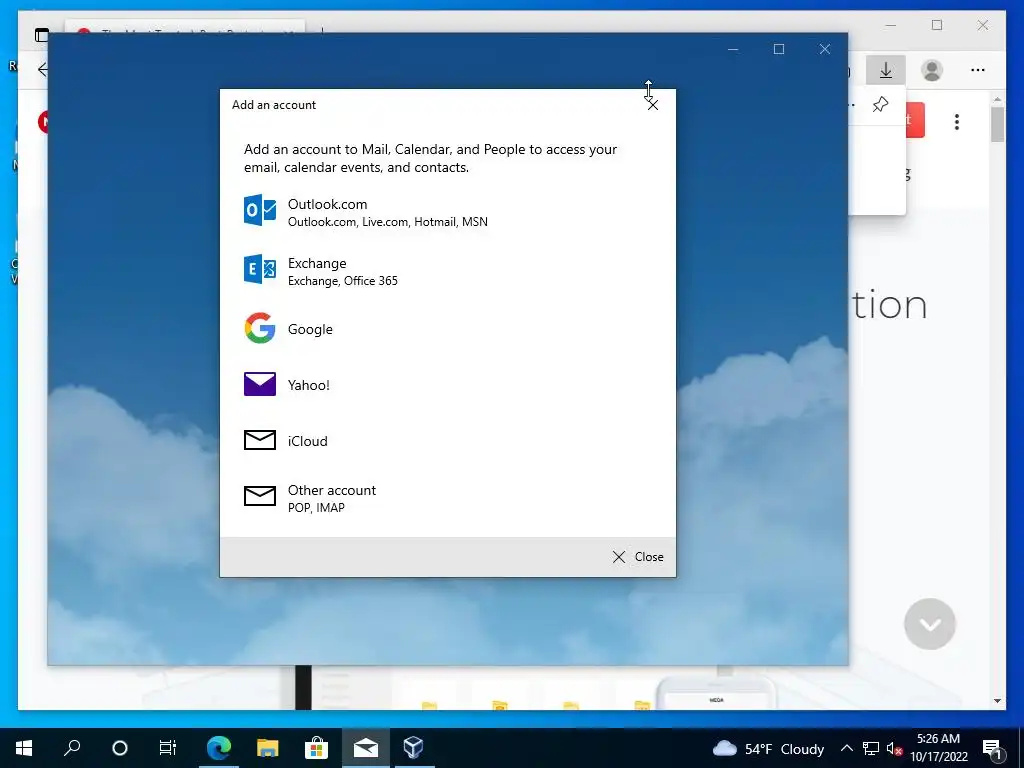
Task: Click the round scroll-down chevron on webpage
Action: pyautogui.click(x=930, y=624)
